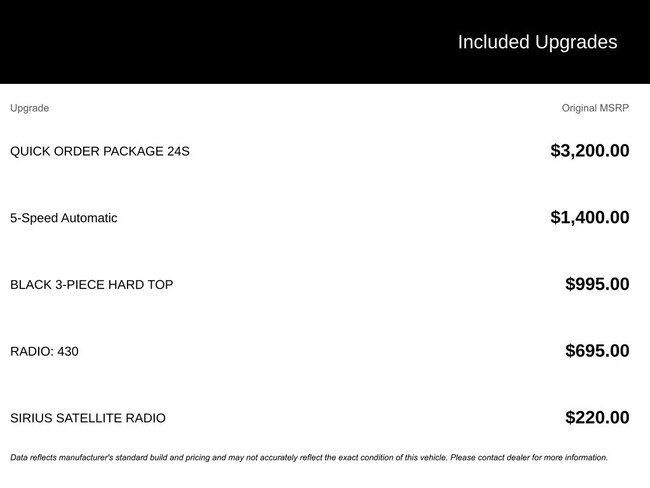Screen dimensions: 650x488
Task: Click "Please contact dealer for more information"
Action: pos(528,458)
